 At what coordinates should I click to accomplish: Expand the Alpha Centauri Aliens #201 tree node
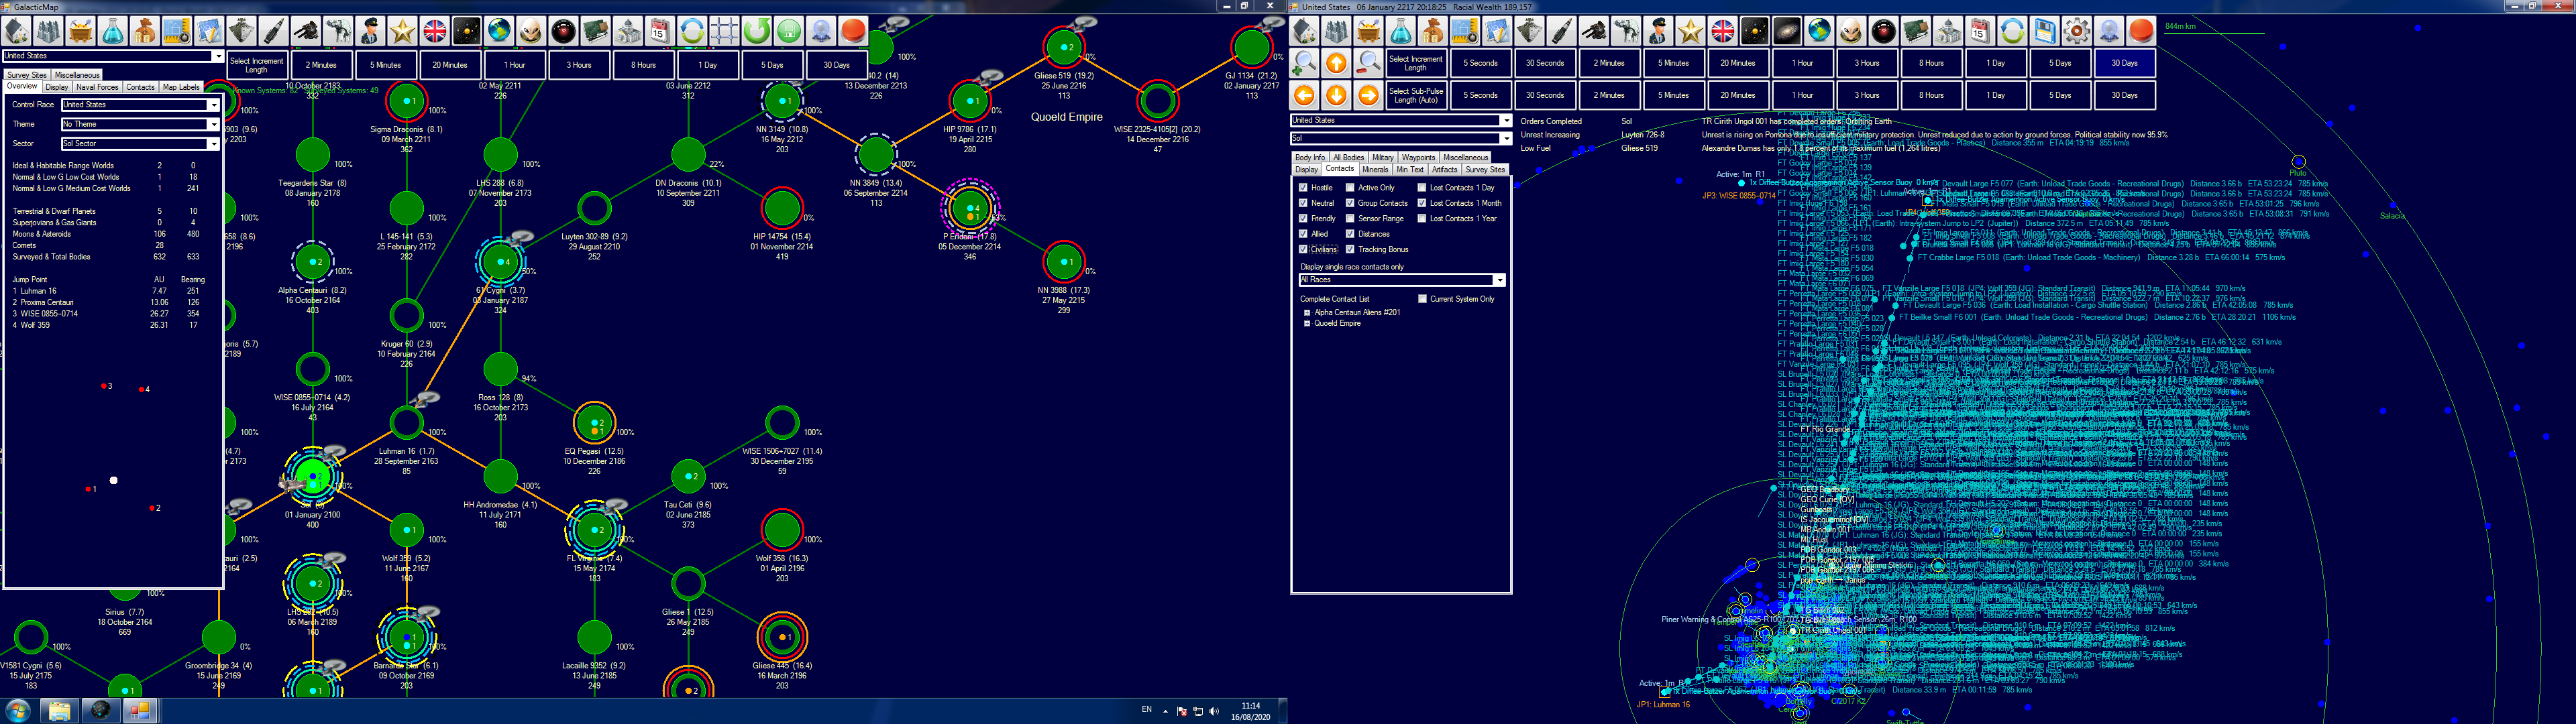point(1307,312)
